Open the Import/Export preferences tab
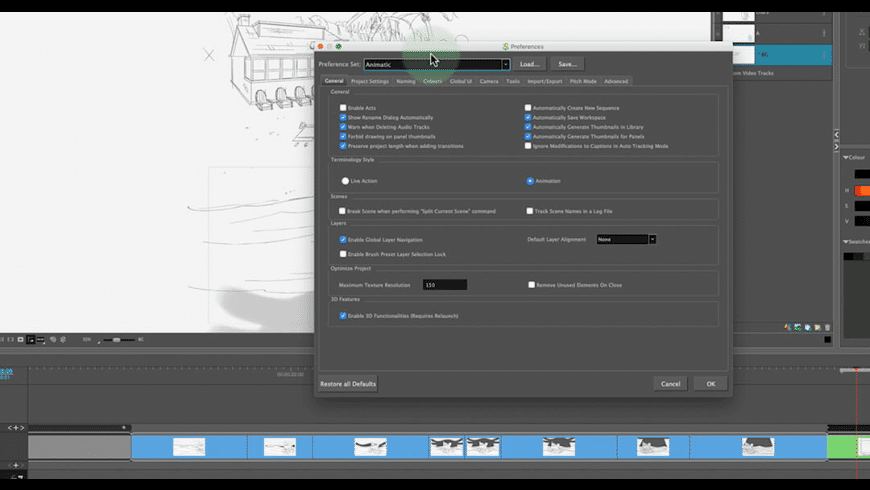This screenshot has height=490, width=870. tap(545, 81)
